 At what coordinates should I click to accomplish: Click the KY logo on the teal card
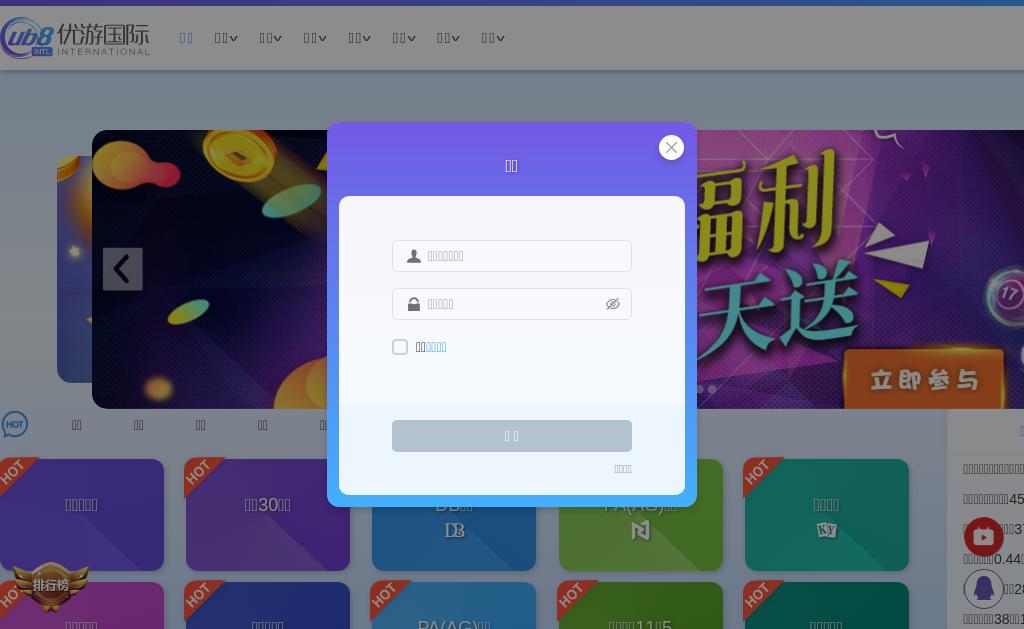point(827,530)
